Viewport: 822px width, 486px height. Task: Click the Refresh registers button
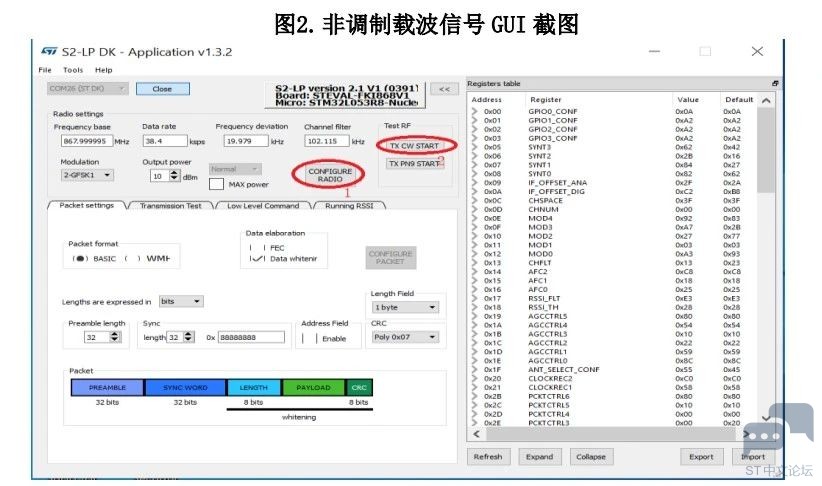tap(488, 457)
